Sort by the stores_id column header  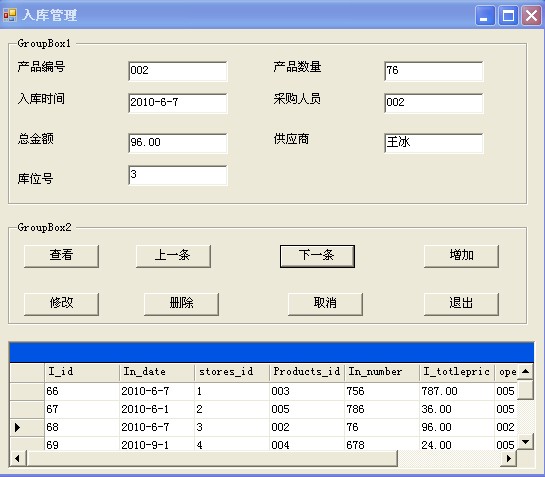point(232,372)
